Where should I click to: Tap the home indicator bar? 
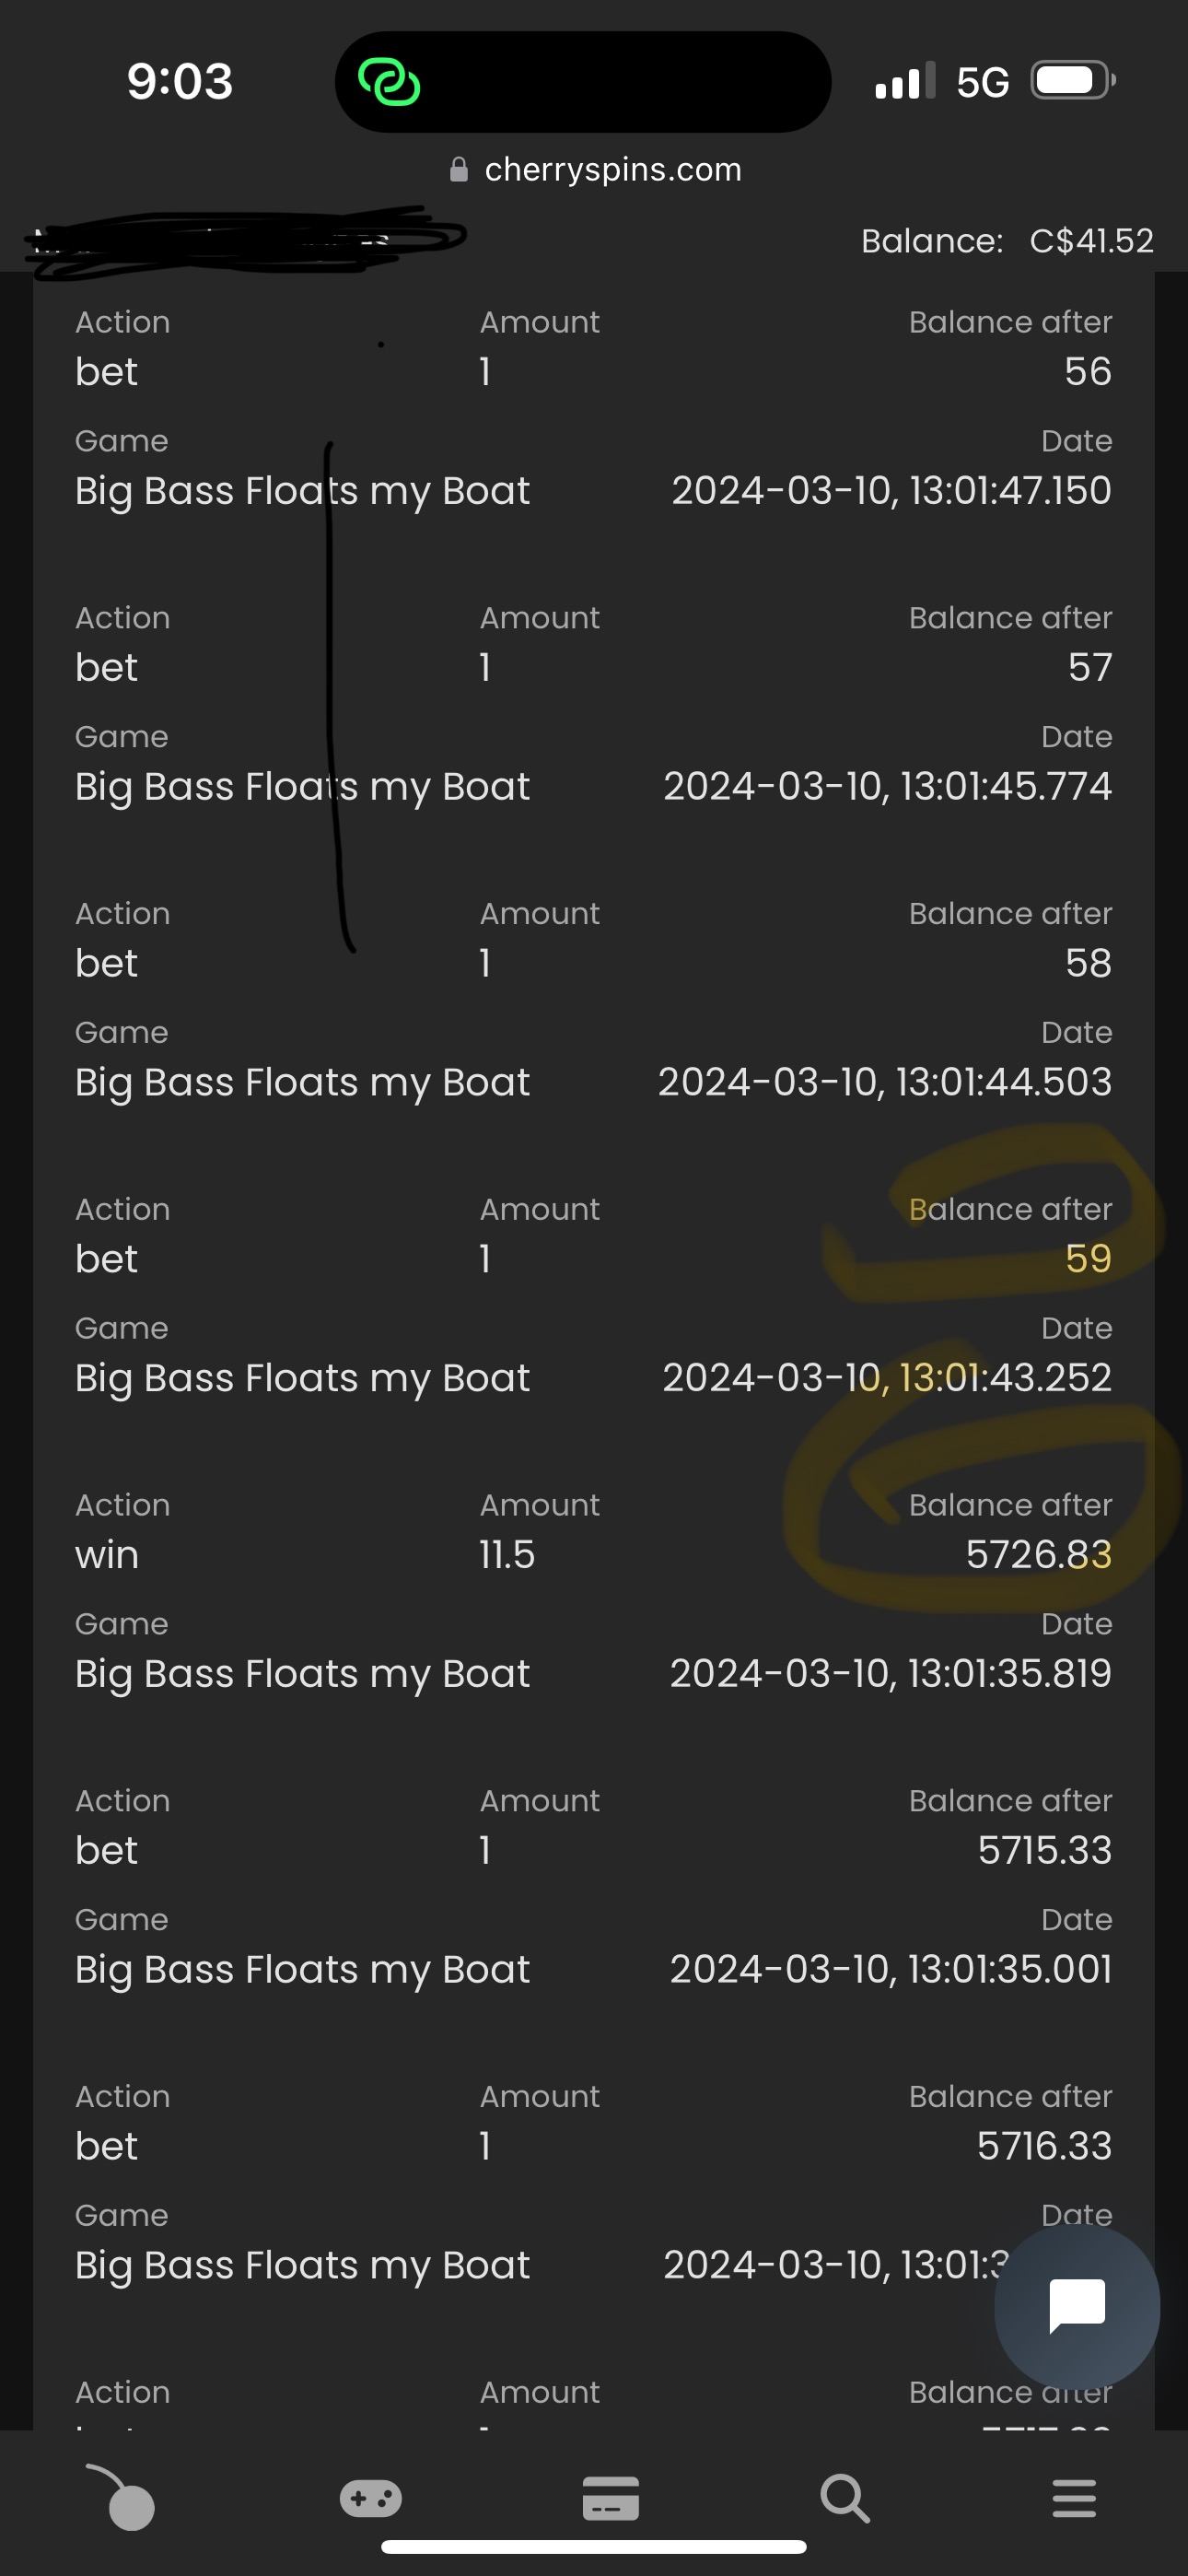click(x=594, y=2546)
